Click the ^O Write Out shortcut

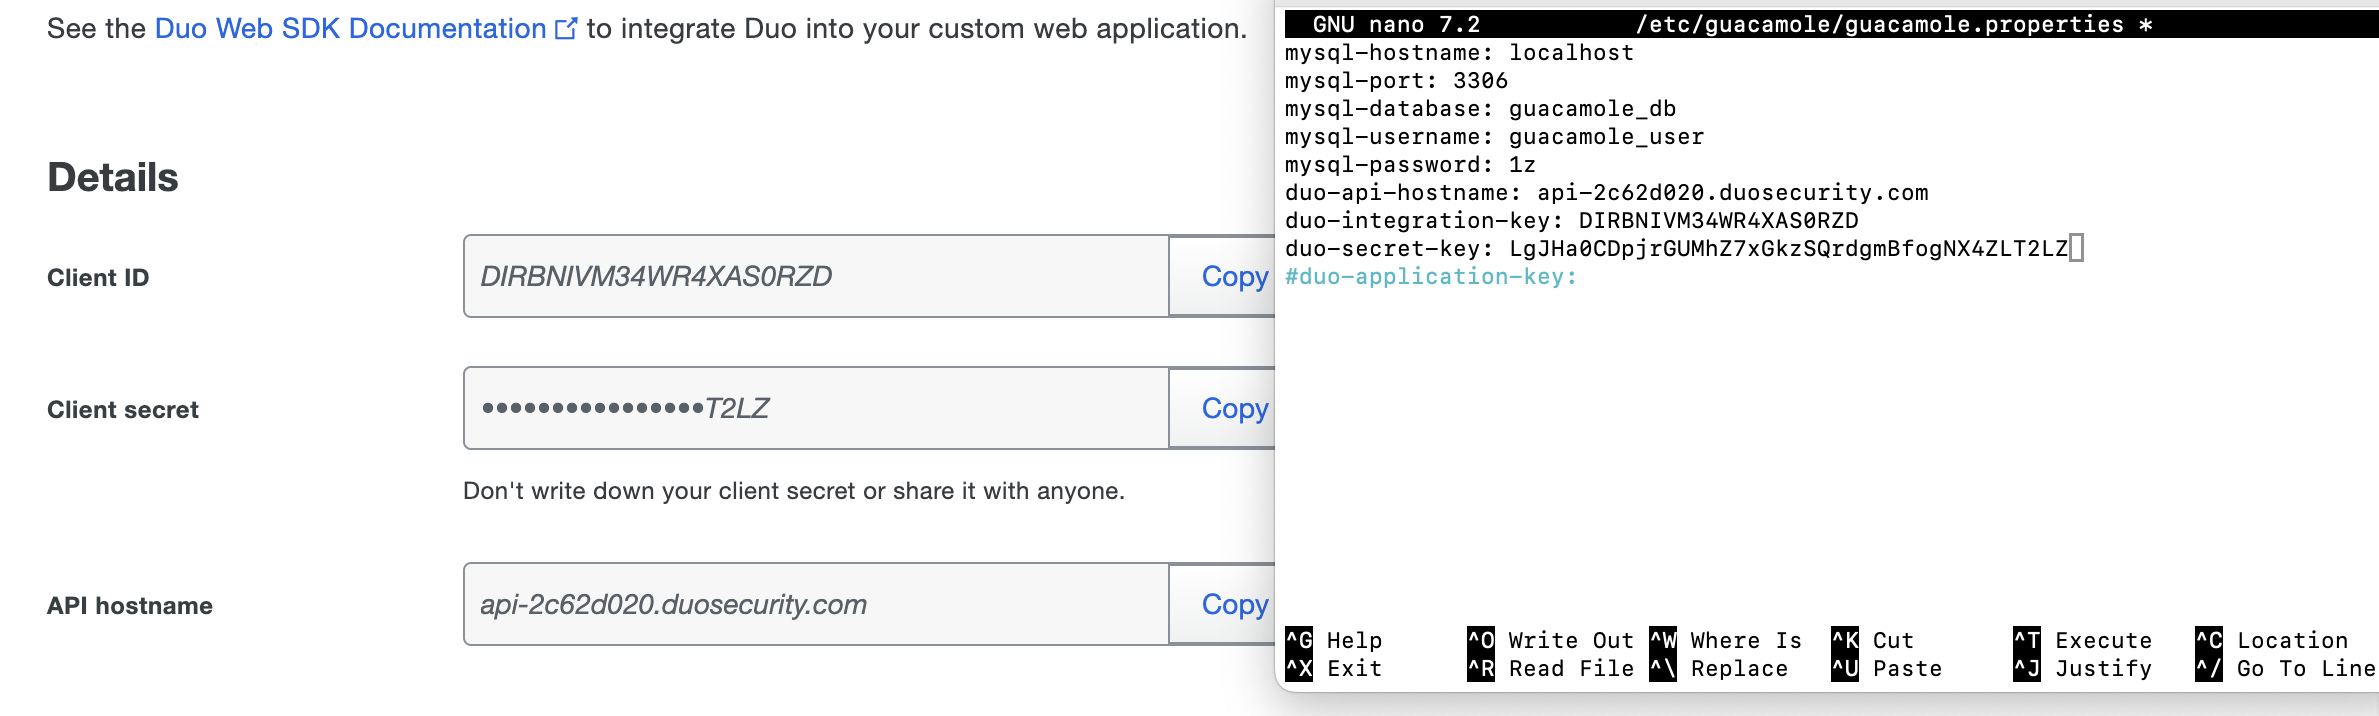(x=1550, y=640)
